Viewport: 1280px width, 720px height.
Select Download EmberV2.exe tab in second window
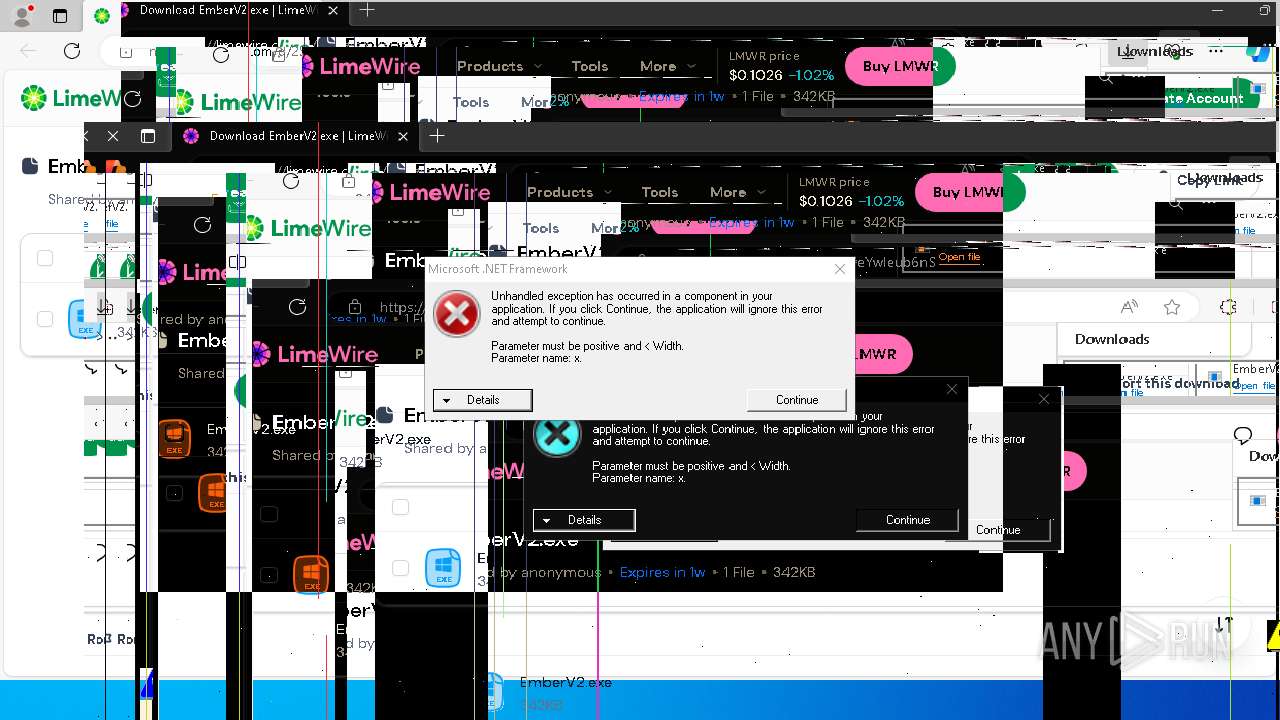click(296, 136)
